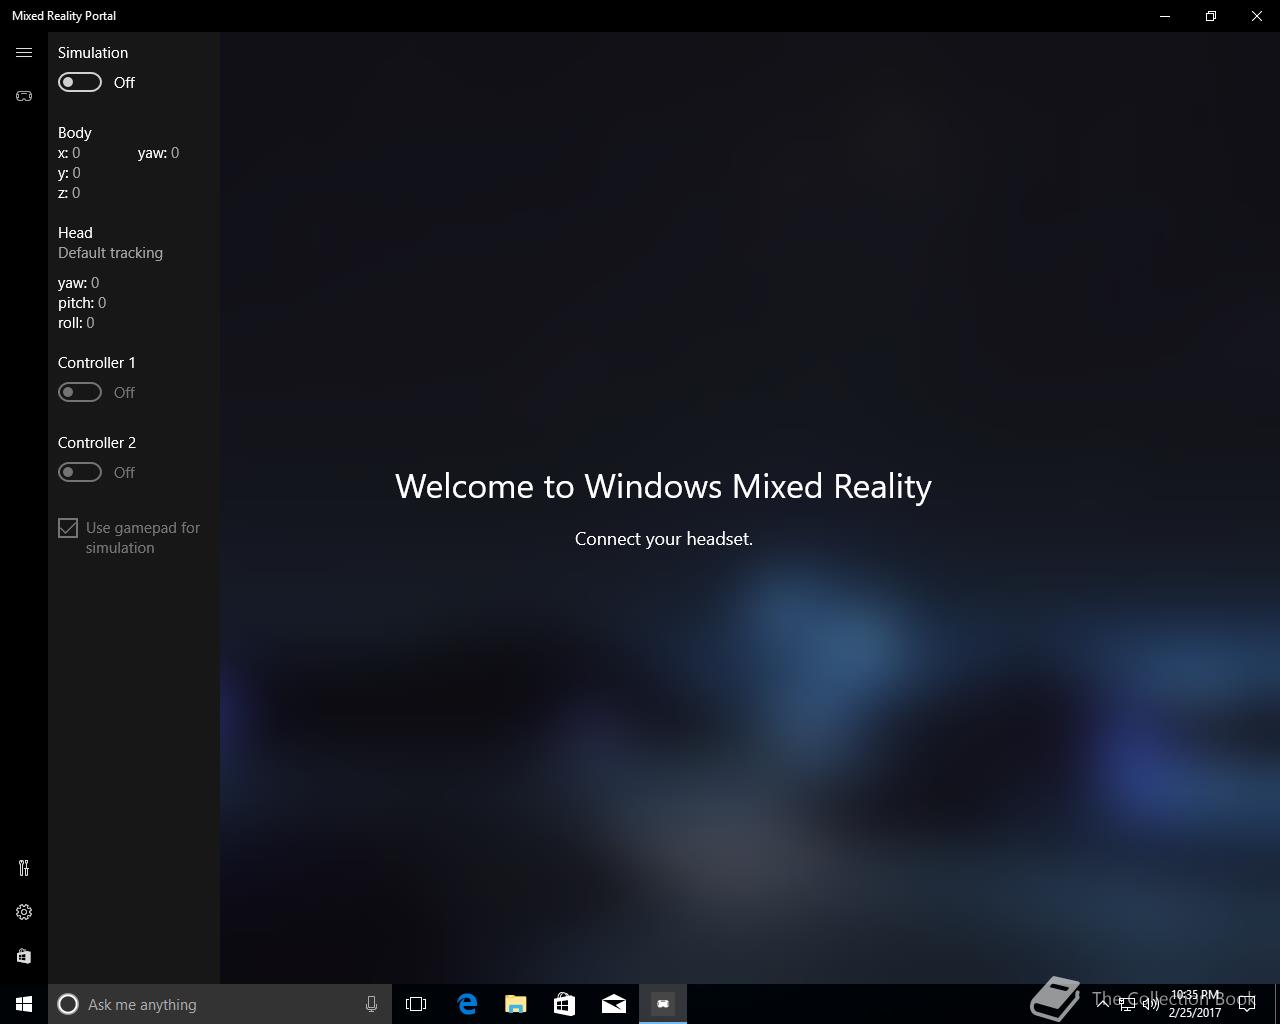Click the Body yaw value
This screenshot has width=1280, height=1024.
(x=175, y=153)
